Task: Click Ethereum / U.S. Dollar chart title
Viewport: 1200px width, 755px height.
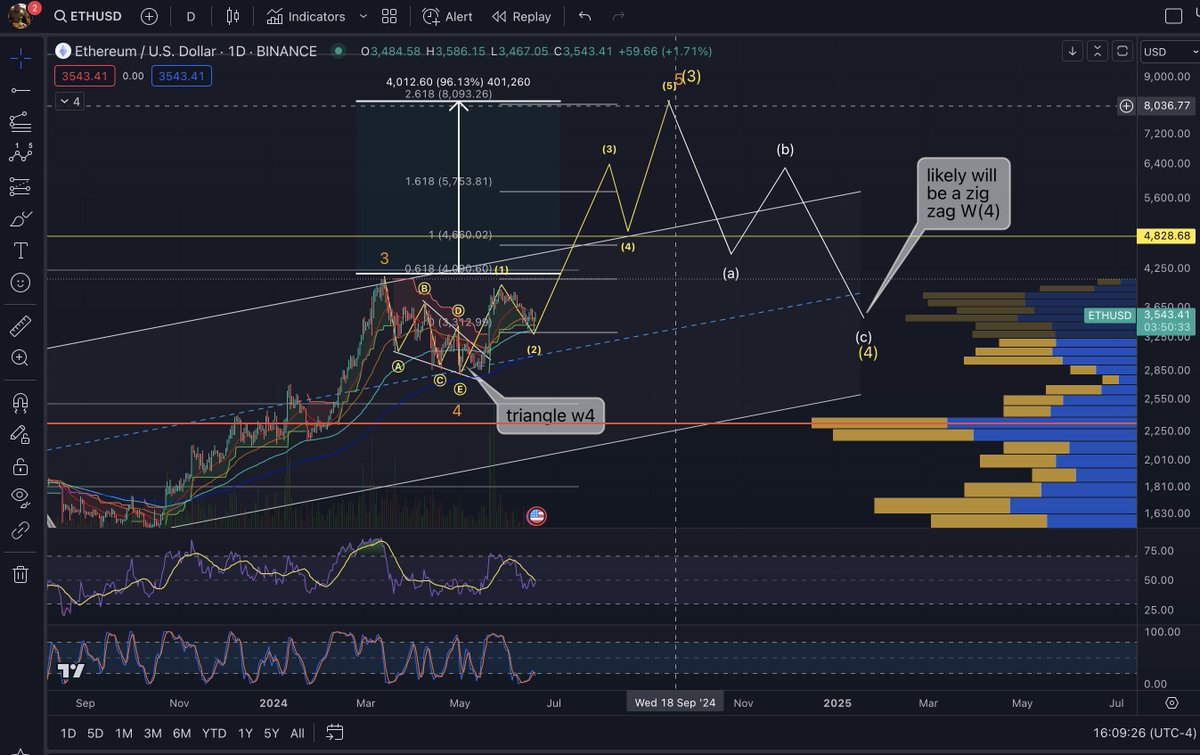Action: click(195, 51)
